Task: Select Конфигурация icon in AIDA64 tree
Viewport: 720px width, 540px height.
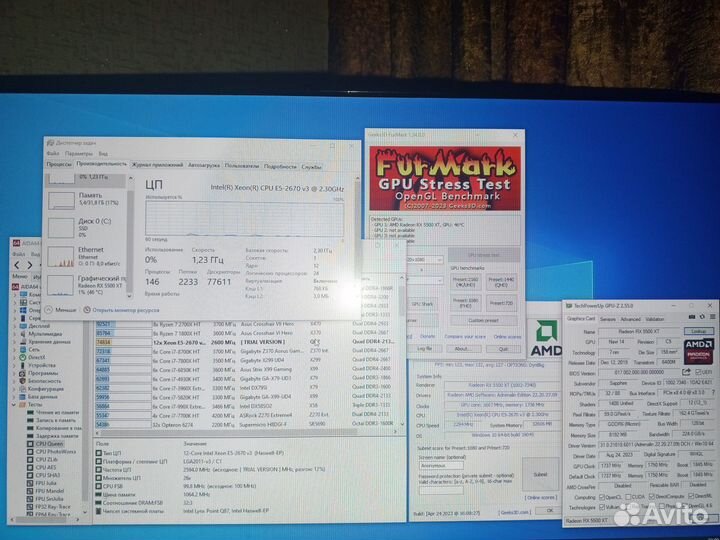Action: coord(23,388)
